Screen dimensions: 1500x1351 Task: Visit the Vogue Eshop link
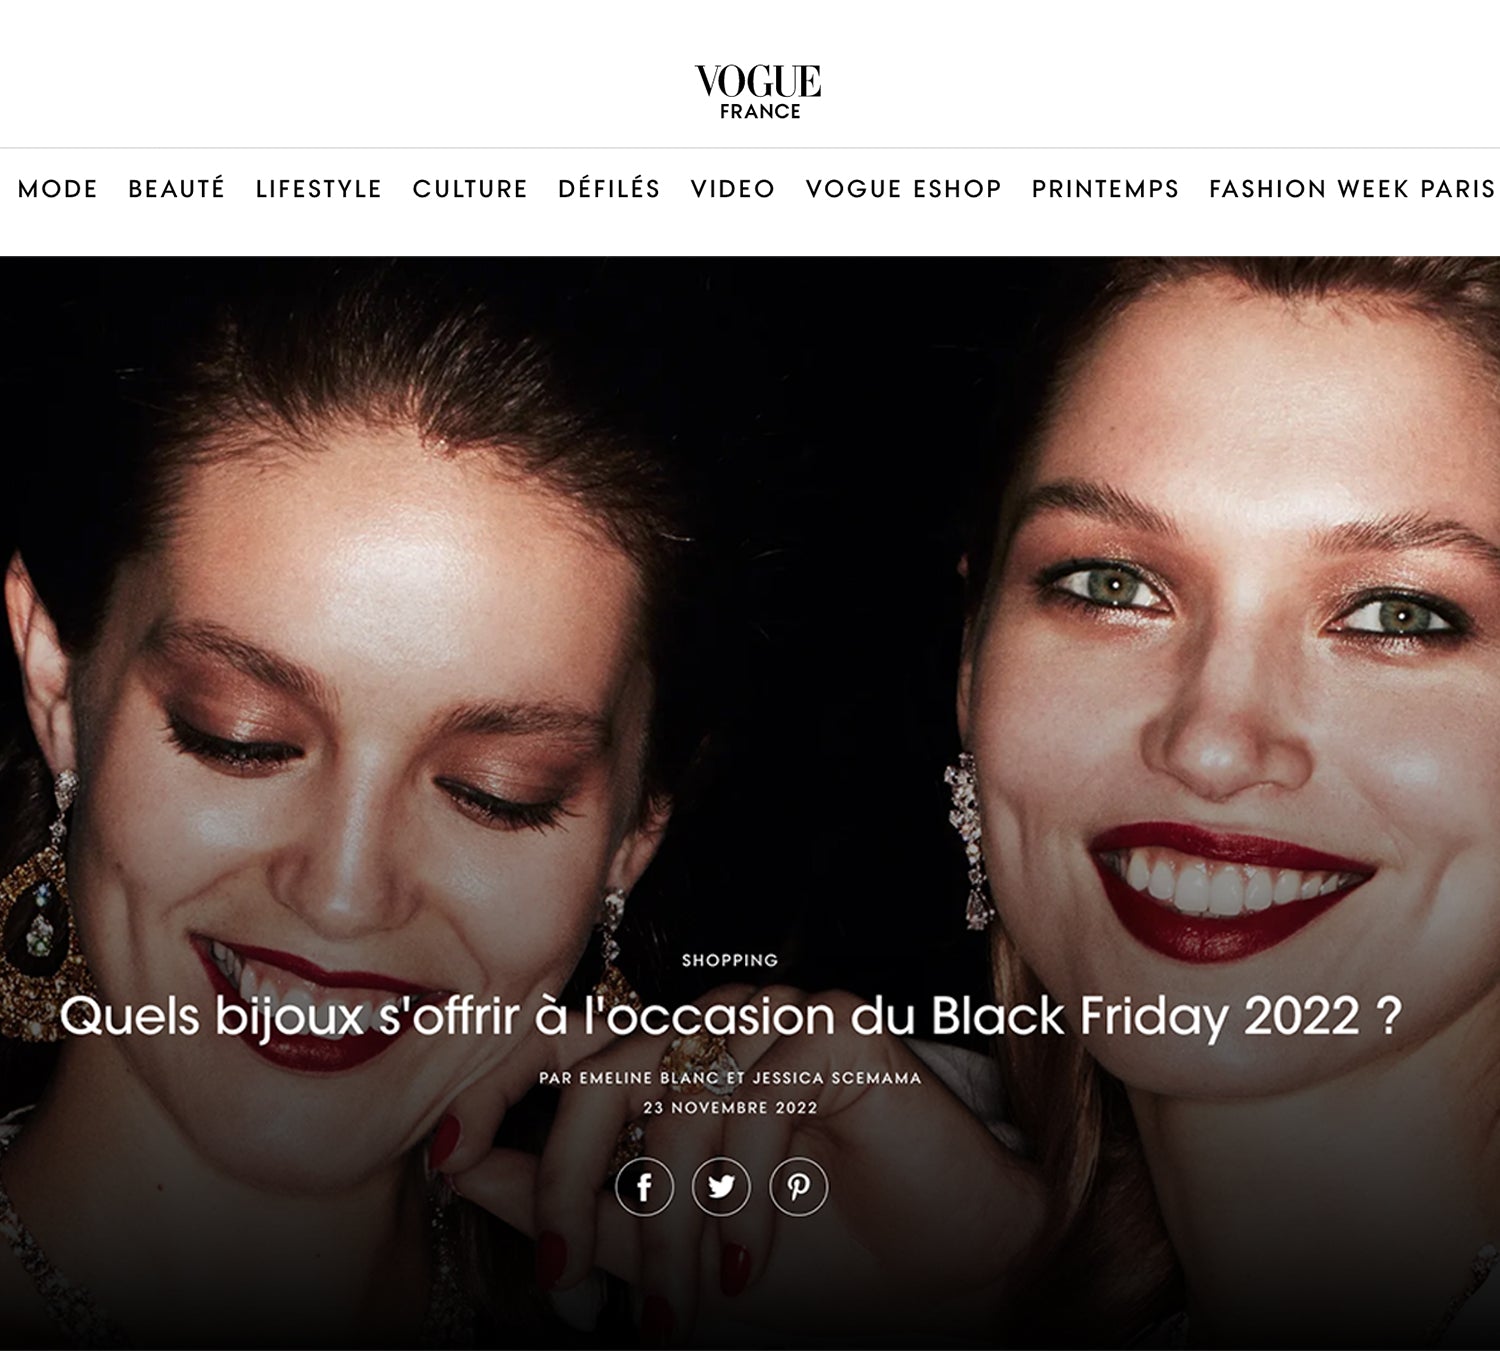(904, 189)
